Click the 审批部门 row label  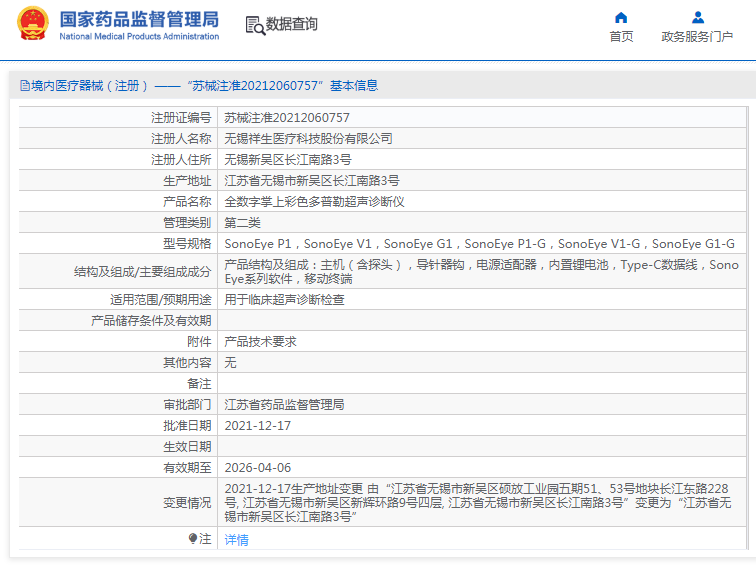(x=187, y=405)
